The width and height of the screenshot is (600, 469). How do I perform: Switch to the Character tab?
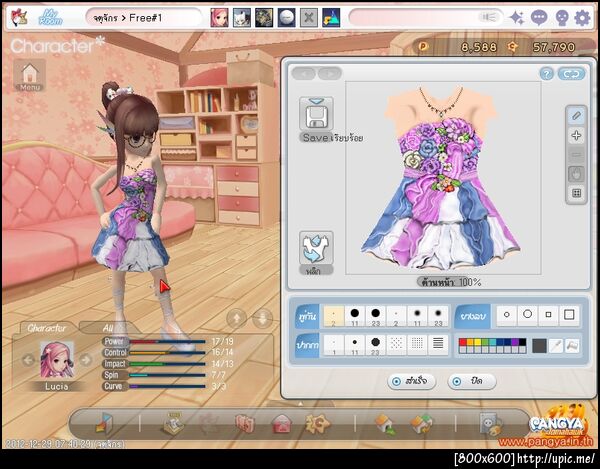[47, 328]
